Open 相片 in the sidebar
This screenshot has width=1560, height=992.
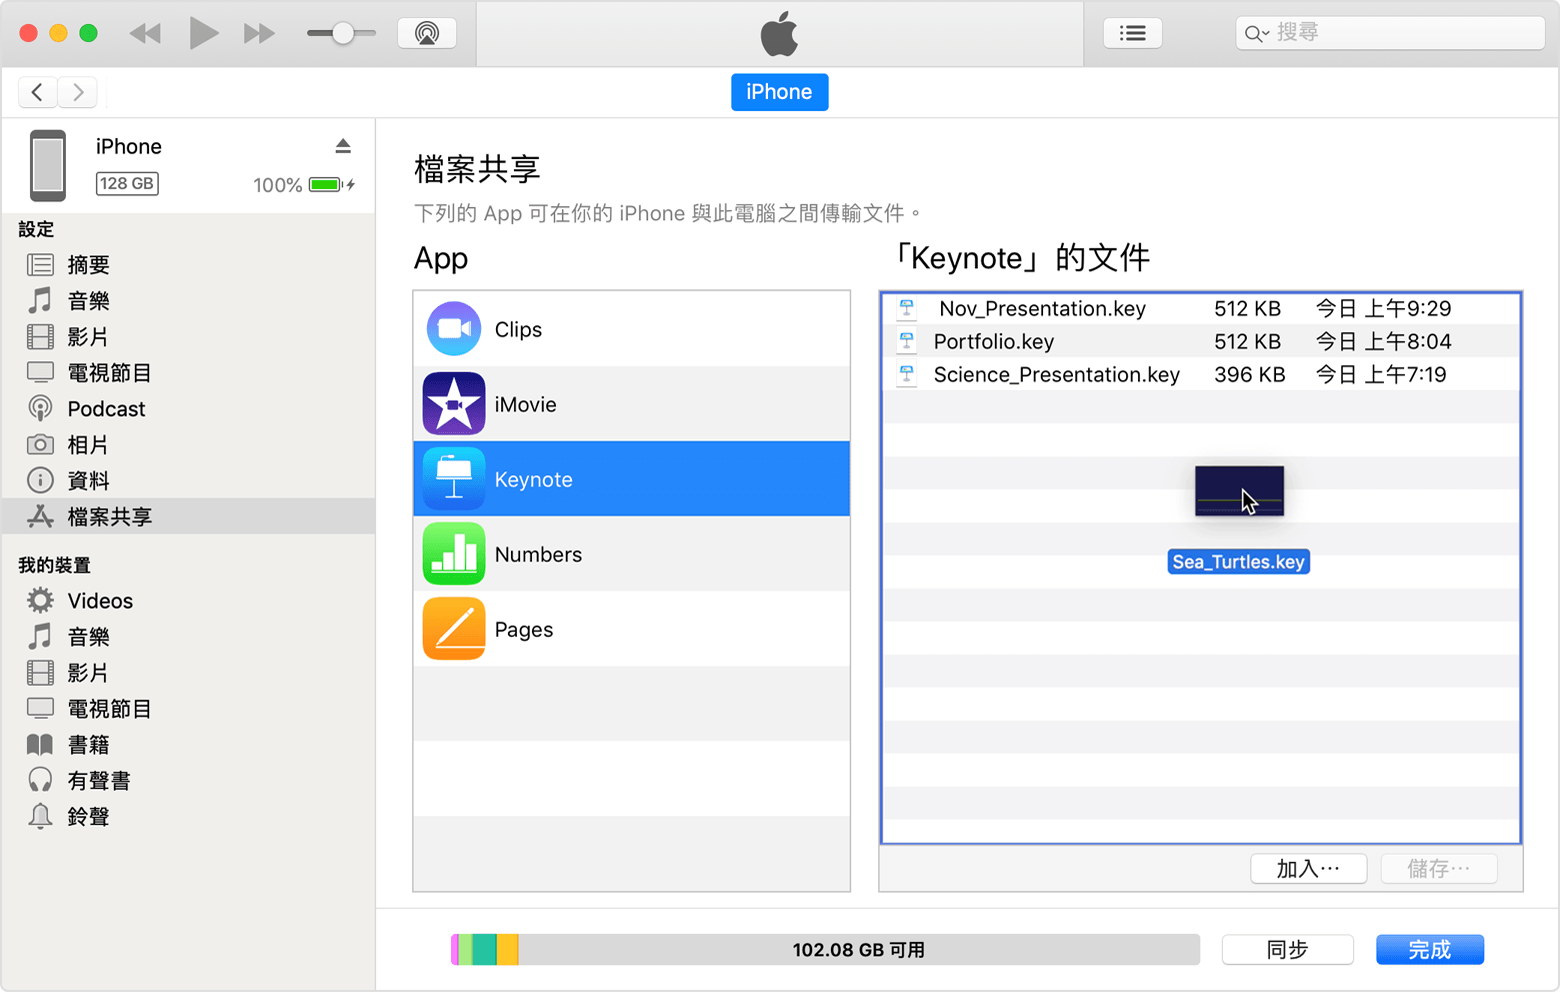(188, 445)
